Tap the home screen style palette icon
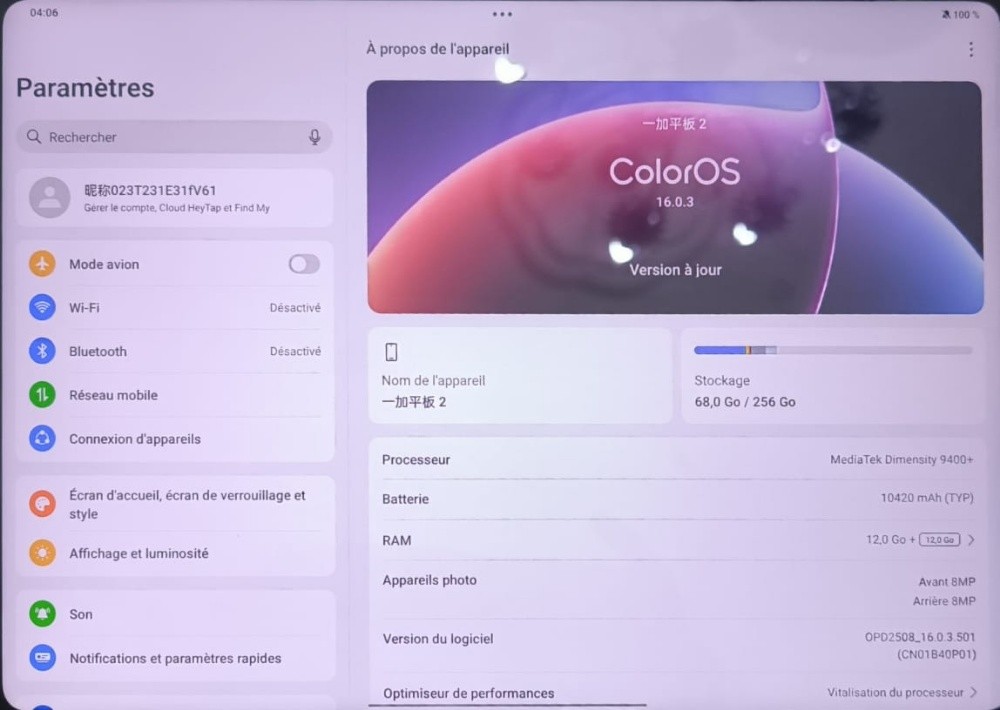1000x710 pixels. [x=42, y=504]
